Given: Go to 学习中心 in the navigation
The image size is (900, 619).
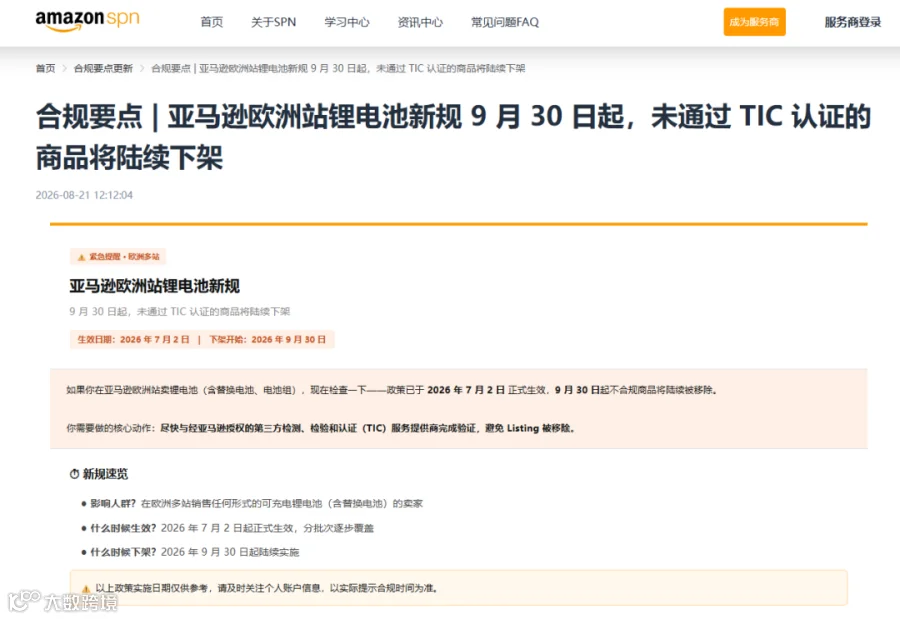Looking at the screenshot, I should coord(347,22).
